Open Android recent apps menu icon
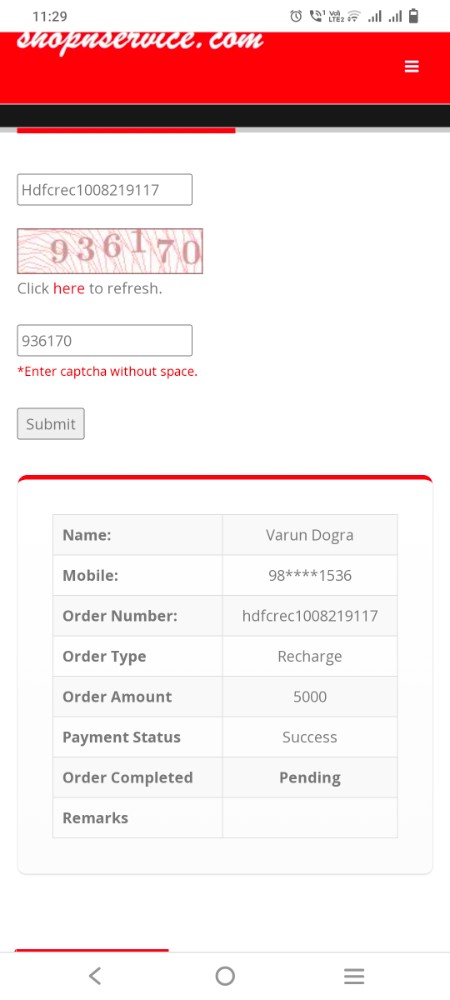450x1000 pixels. [354, 976]
